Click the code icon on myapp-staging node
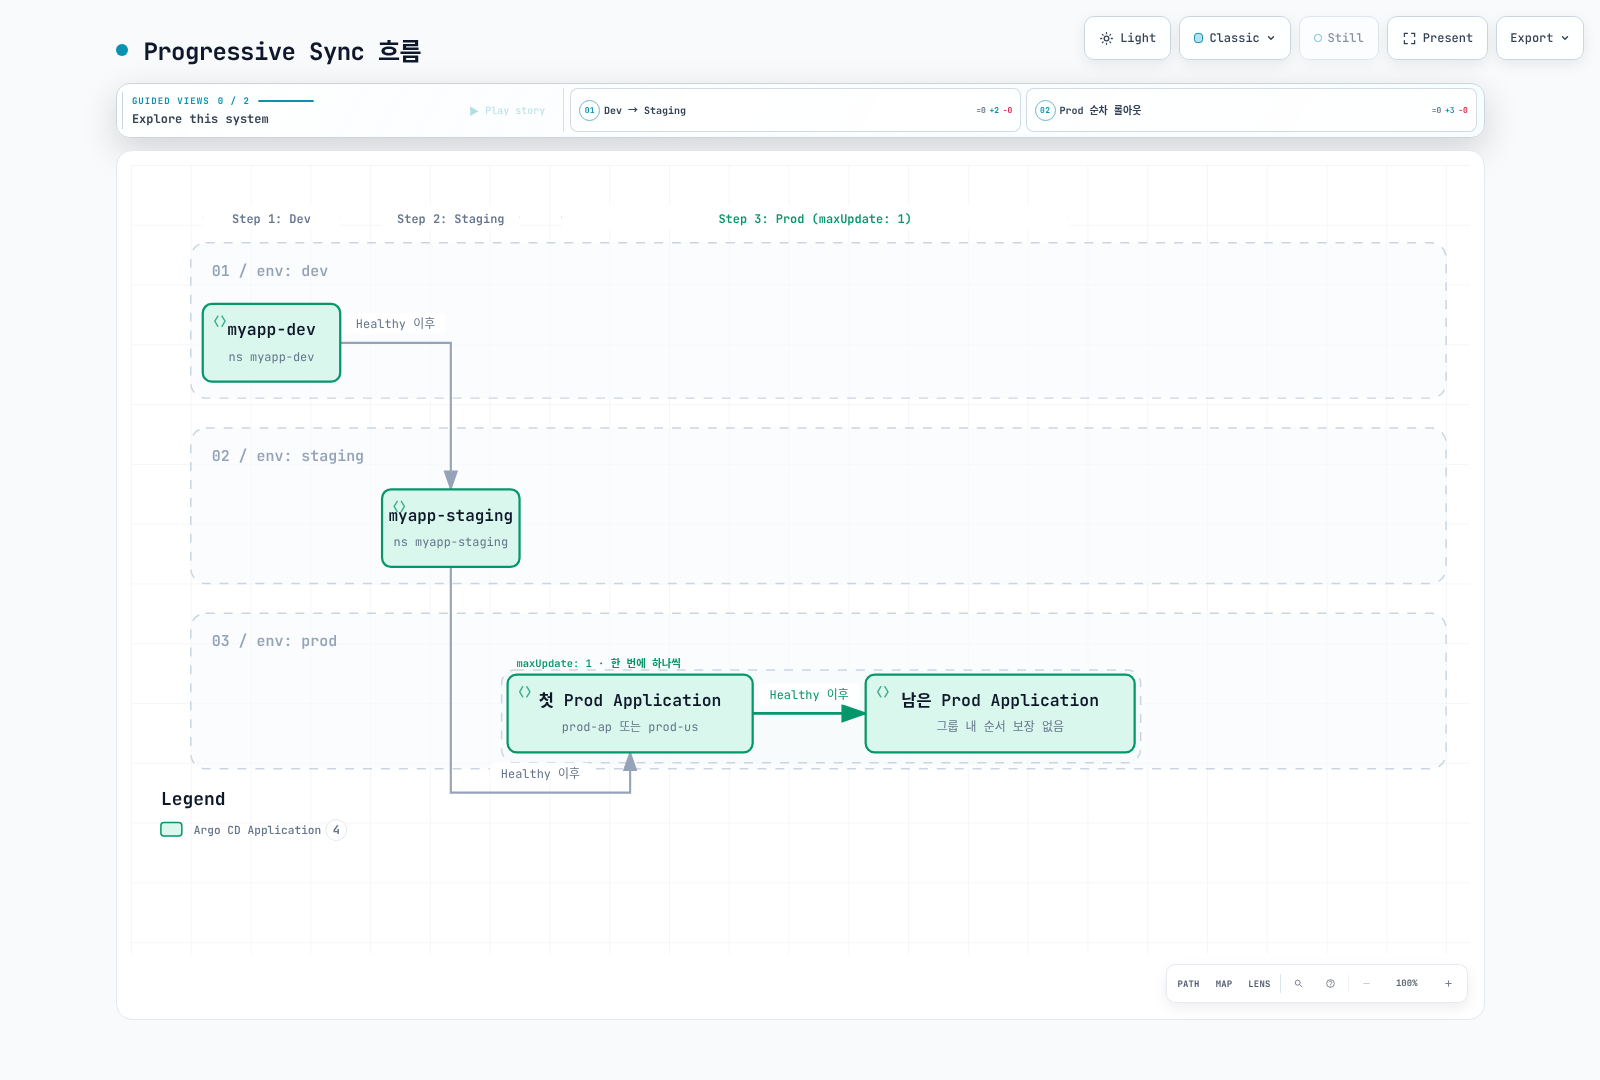This screenshot has width=1600, height=1080. coord(399,506)
